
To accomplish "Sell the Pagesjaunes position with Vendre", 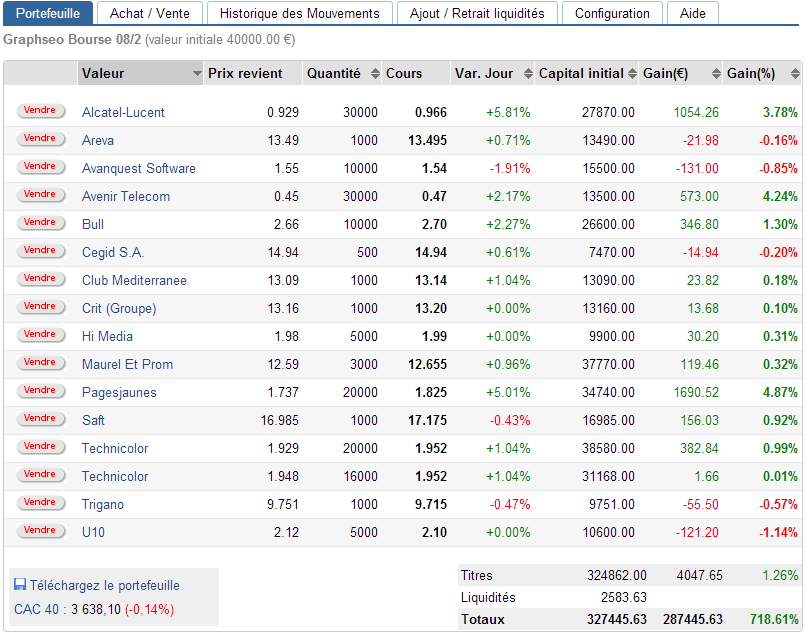I will tap(40, 390).
